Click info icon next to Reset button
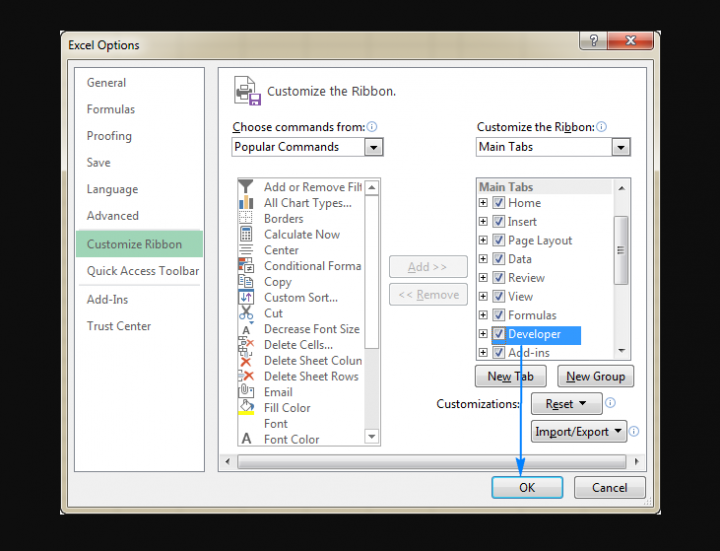Image resolution: width=720 pixels, height=551 pixels. point(610,403)
